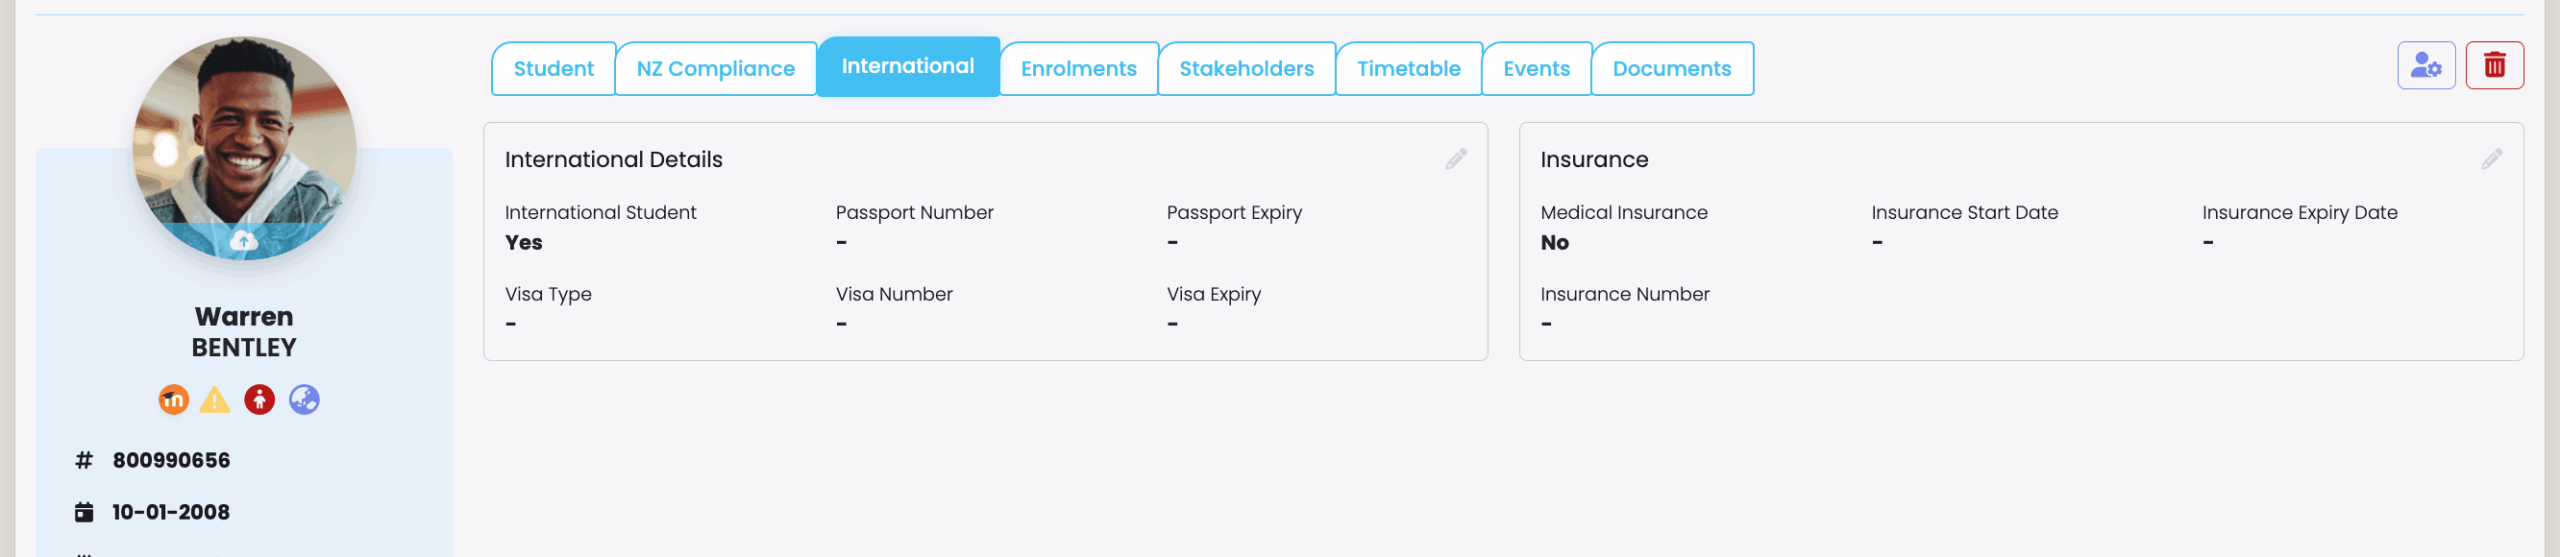2560x557 pixels.
Task: Open the NZ Compliance tab
Action: click(716, 69)
